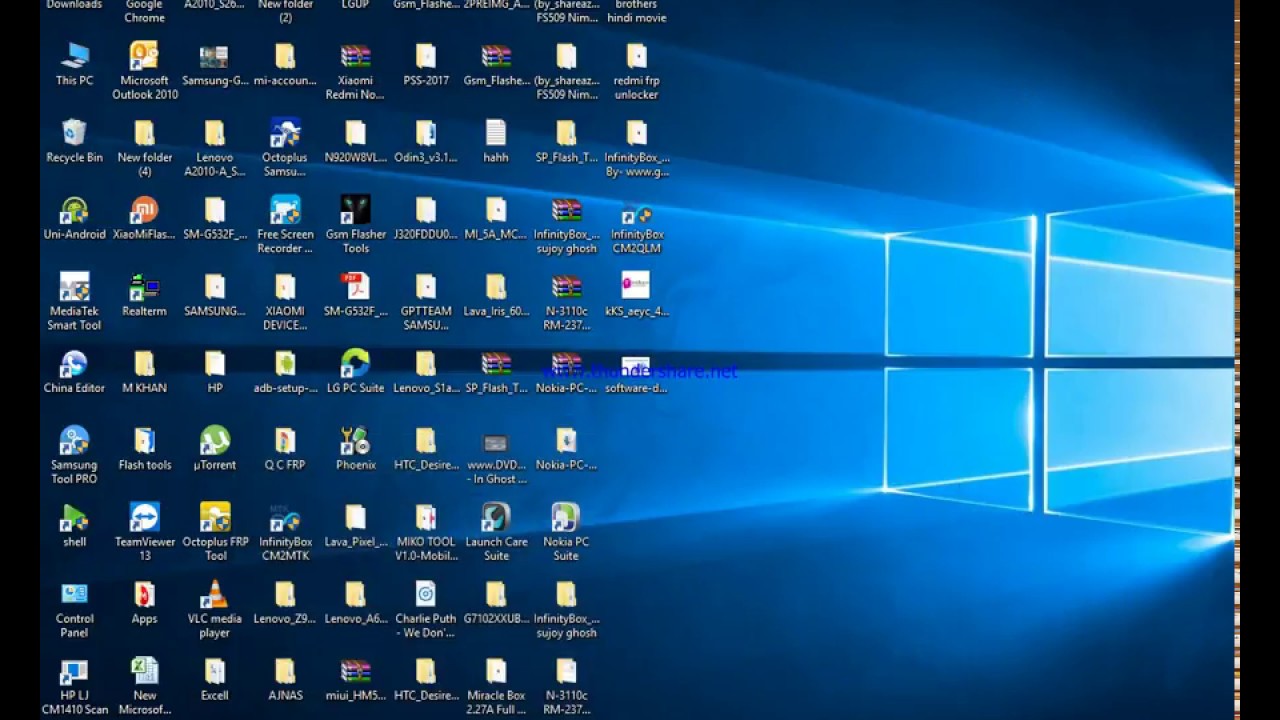1280x720 pixels.
Task: Open the J320FDDU0... folder
Action: click(426, 218)
